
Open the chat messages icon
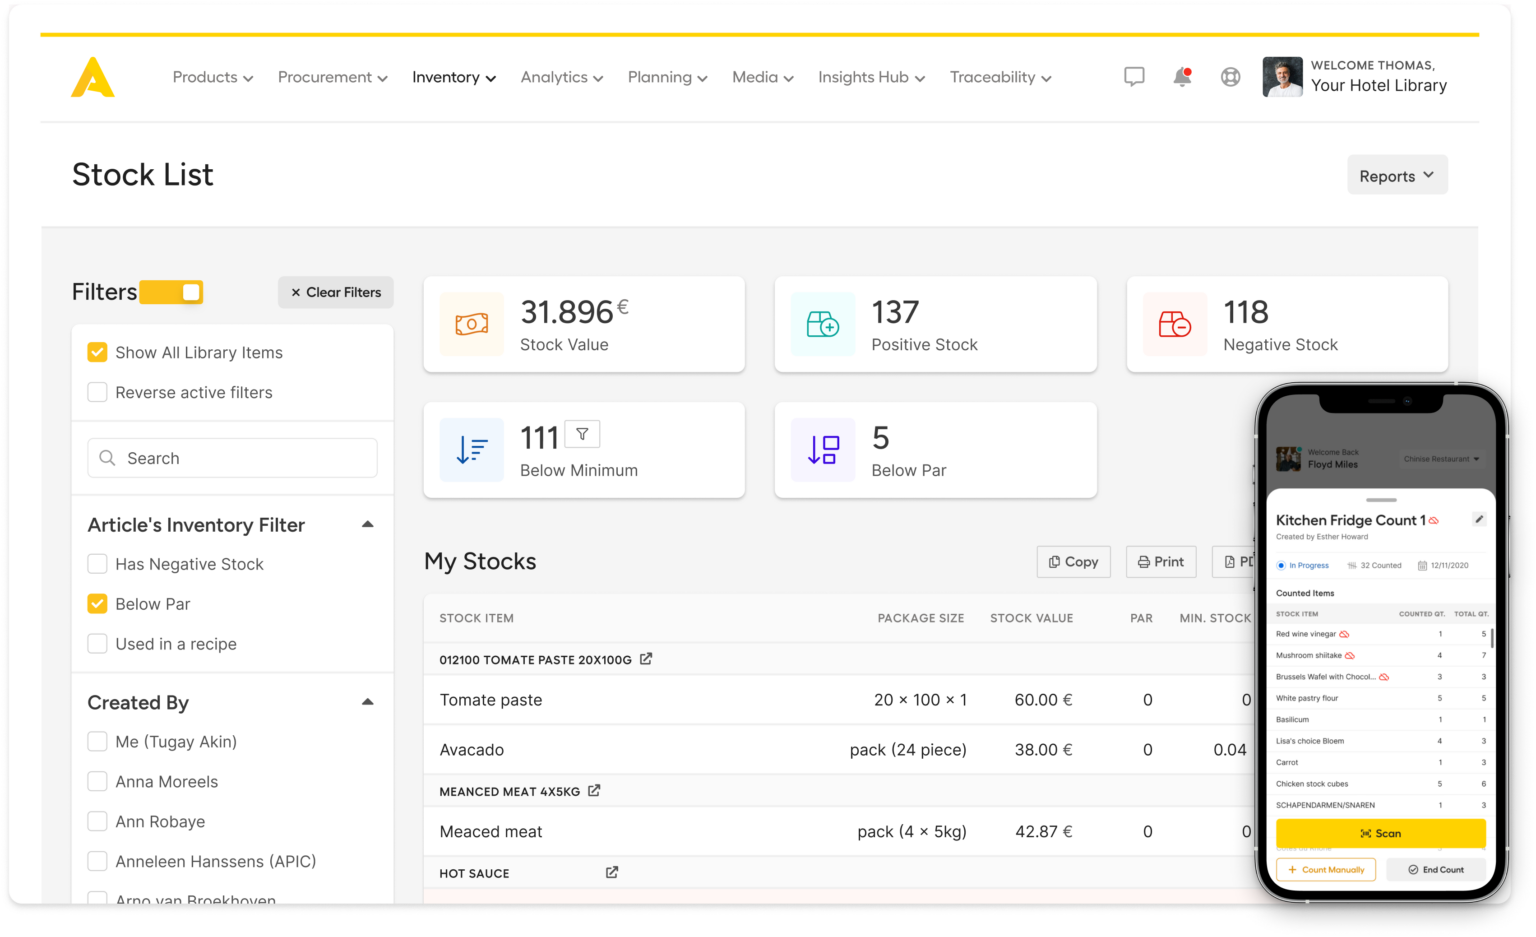(1134, 77)
